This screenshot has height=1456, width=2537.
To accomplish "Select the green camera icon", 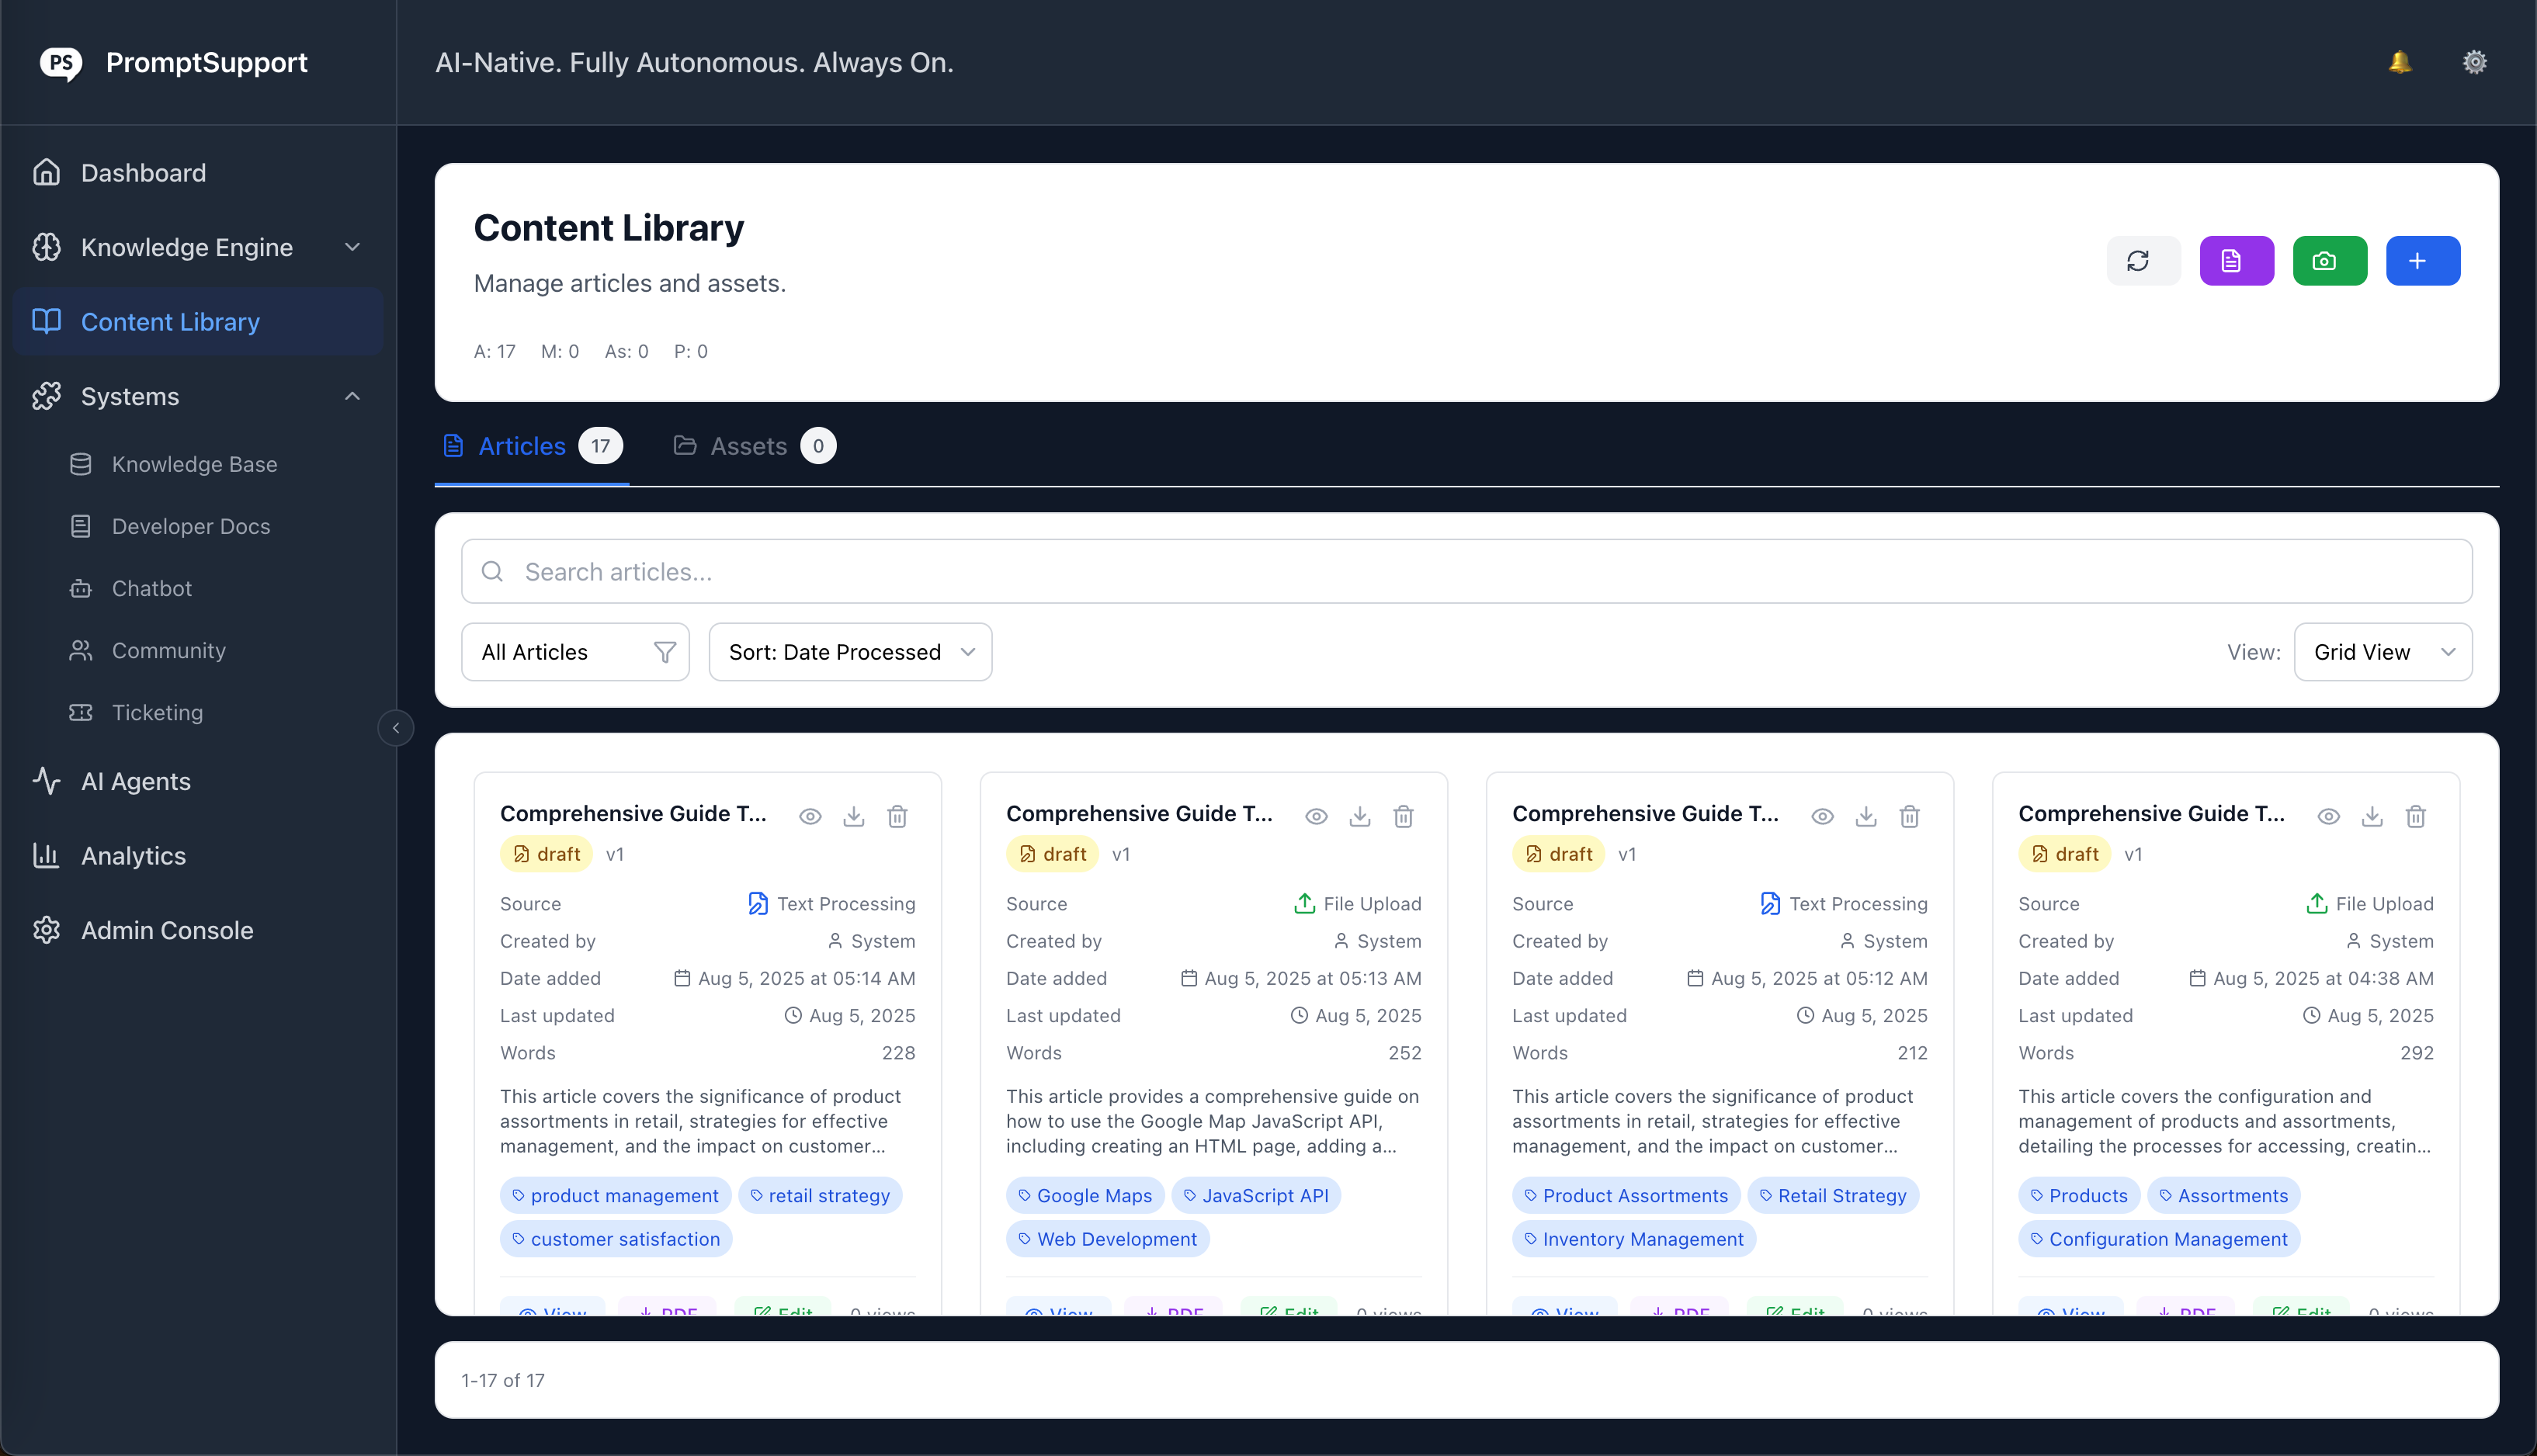I will click(2330, 260).
